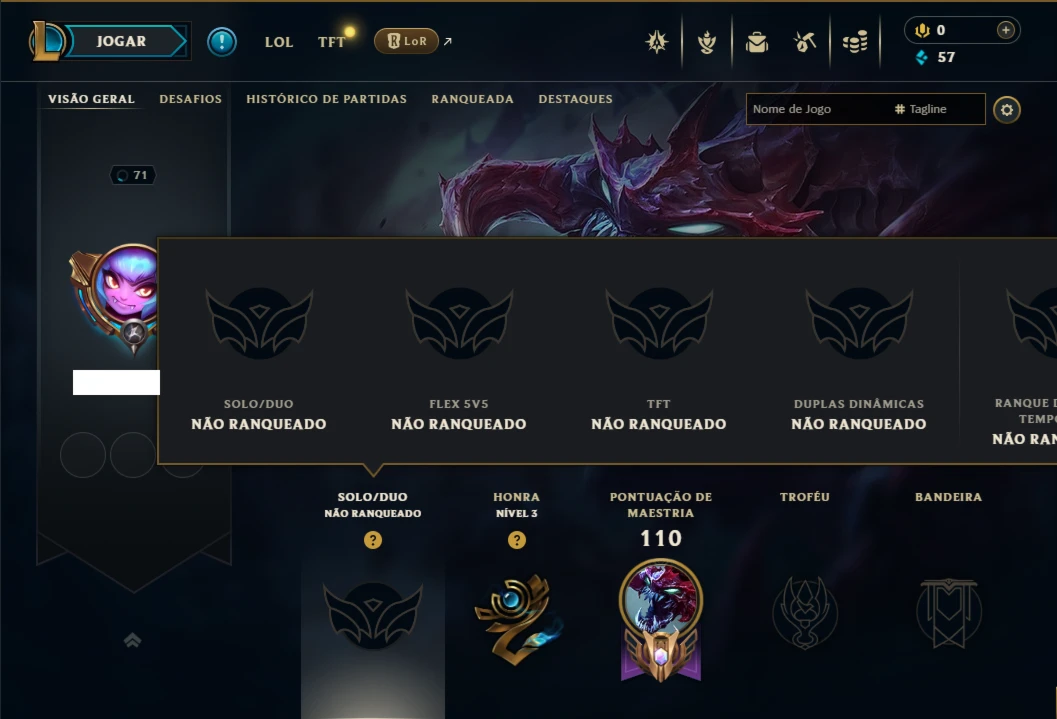Open the HISTÓRICO DE PARTIDAS tab

[326, 99]
